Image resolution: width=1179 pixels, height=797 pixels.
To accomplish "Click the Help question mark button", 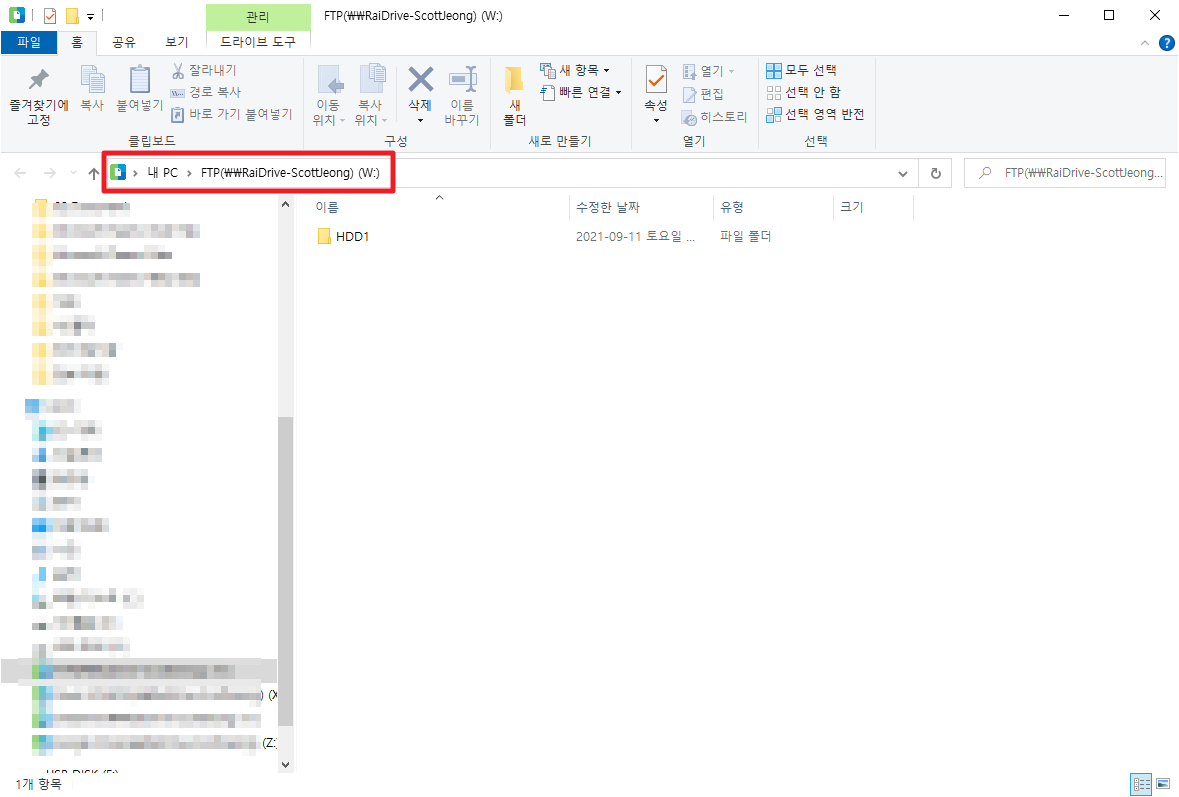I will (x=1167, y=43).
